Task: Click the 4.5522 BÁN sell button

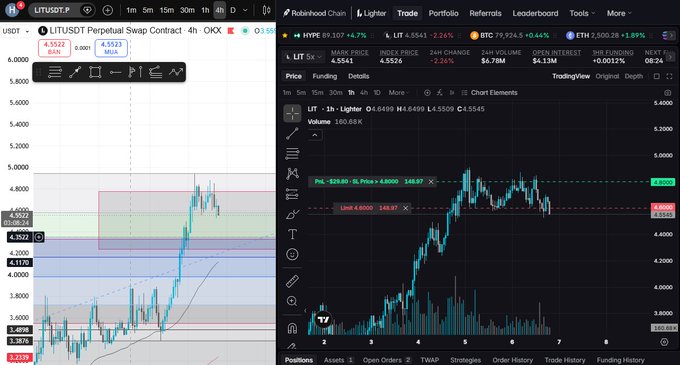Action: [54, 48]
